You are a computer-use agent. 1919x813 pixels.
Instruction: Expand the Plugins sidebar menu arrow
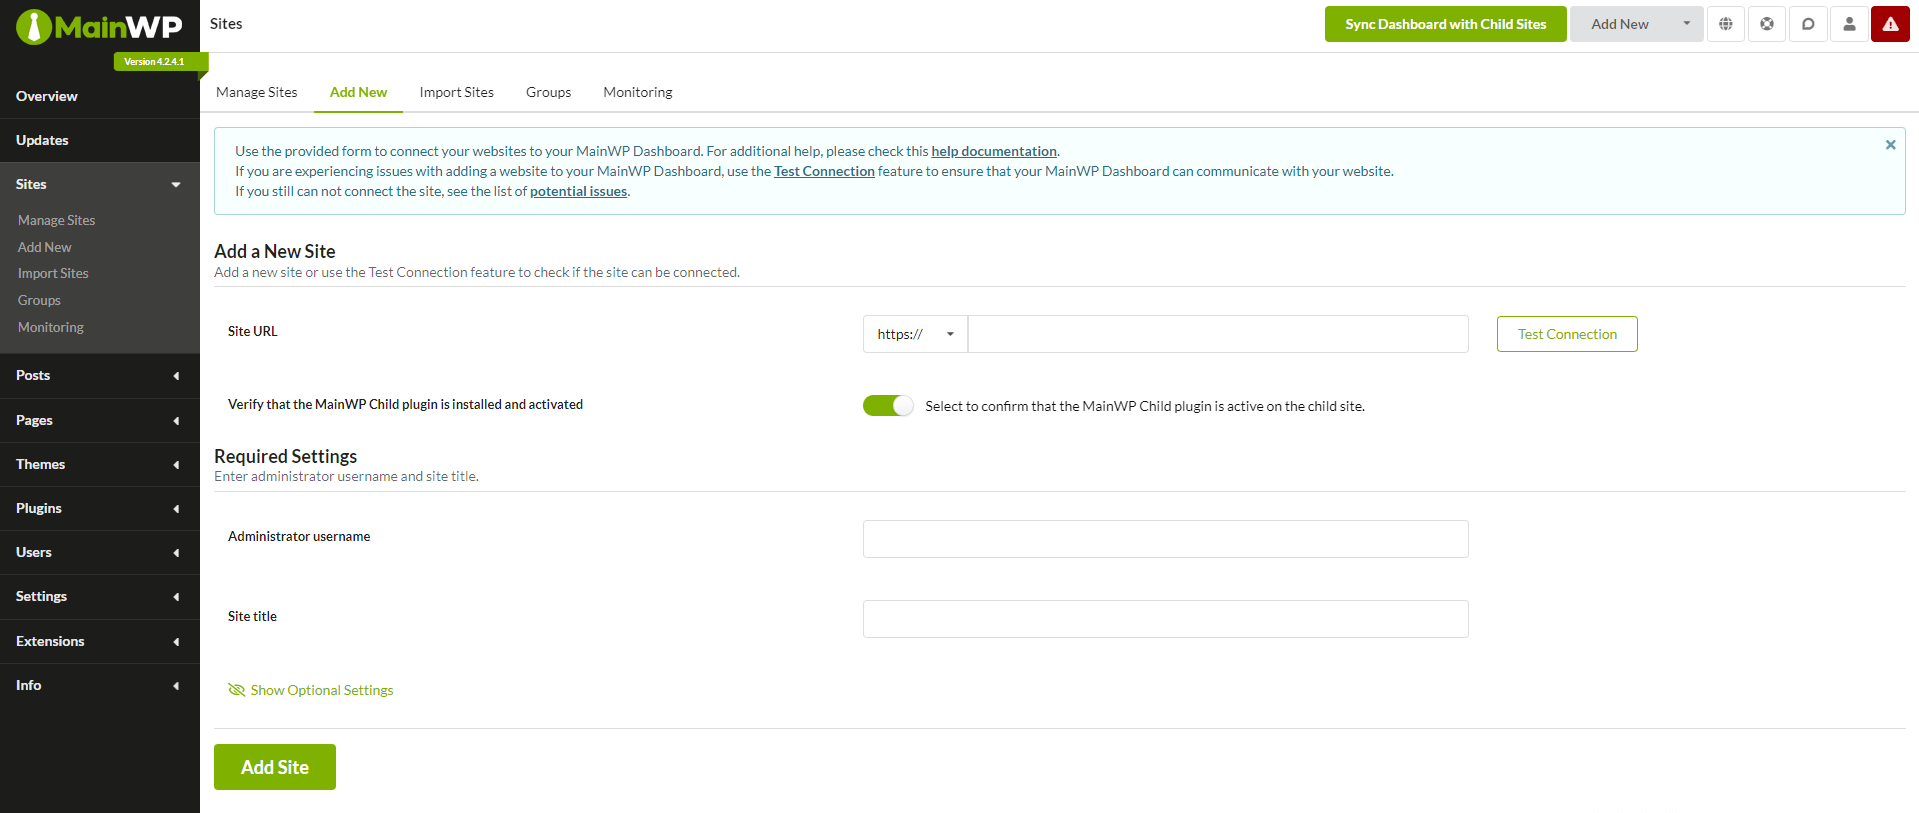point(176,509)
